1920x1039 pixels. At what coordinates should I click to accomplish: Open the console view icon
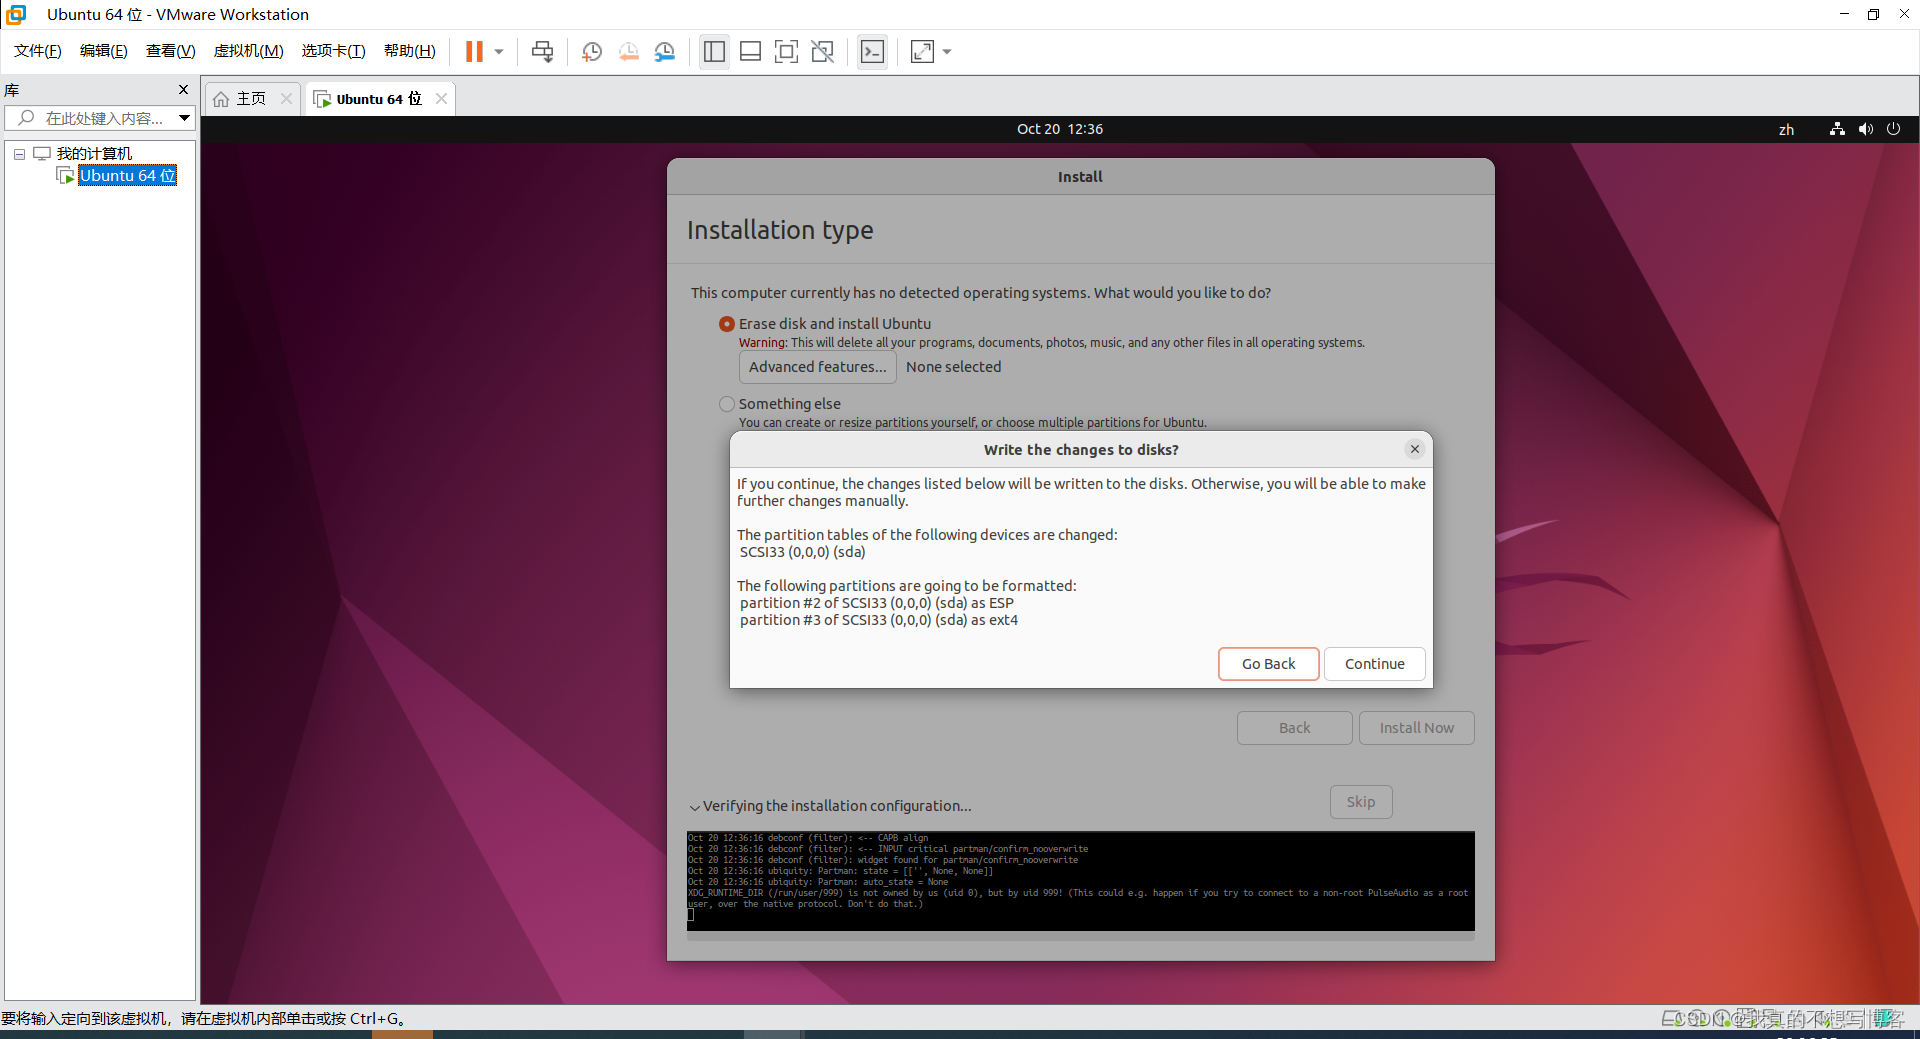[872, 51]
